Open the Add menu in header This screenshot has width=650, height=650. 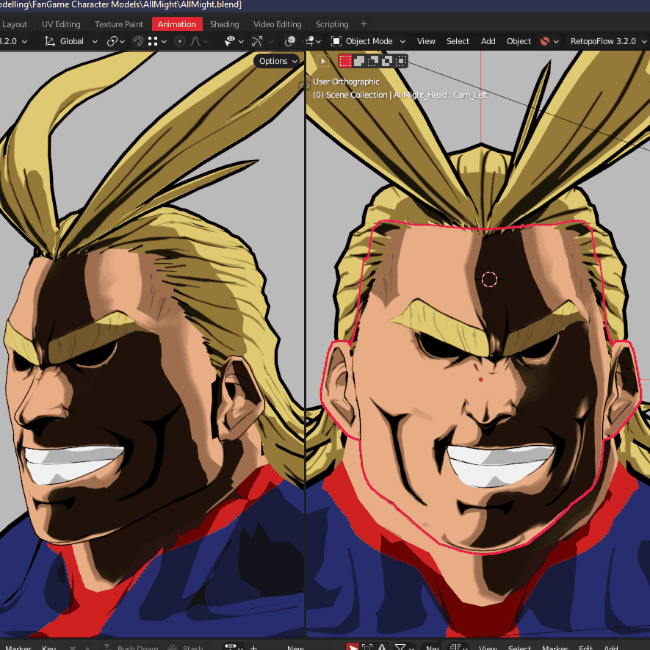(488, 41)
